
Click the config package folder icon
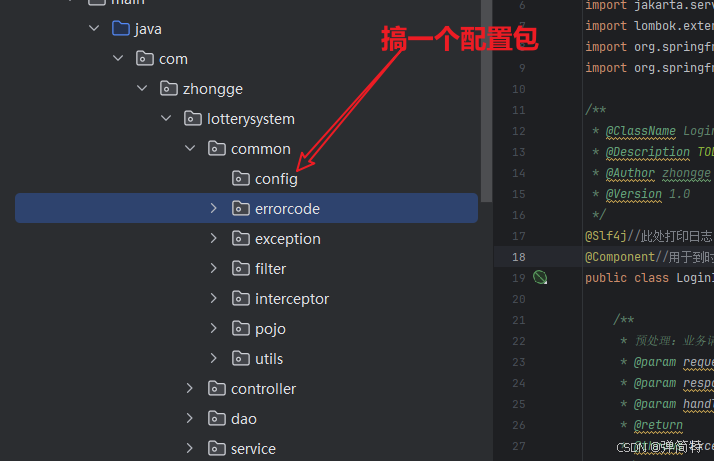click(240, 179)
